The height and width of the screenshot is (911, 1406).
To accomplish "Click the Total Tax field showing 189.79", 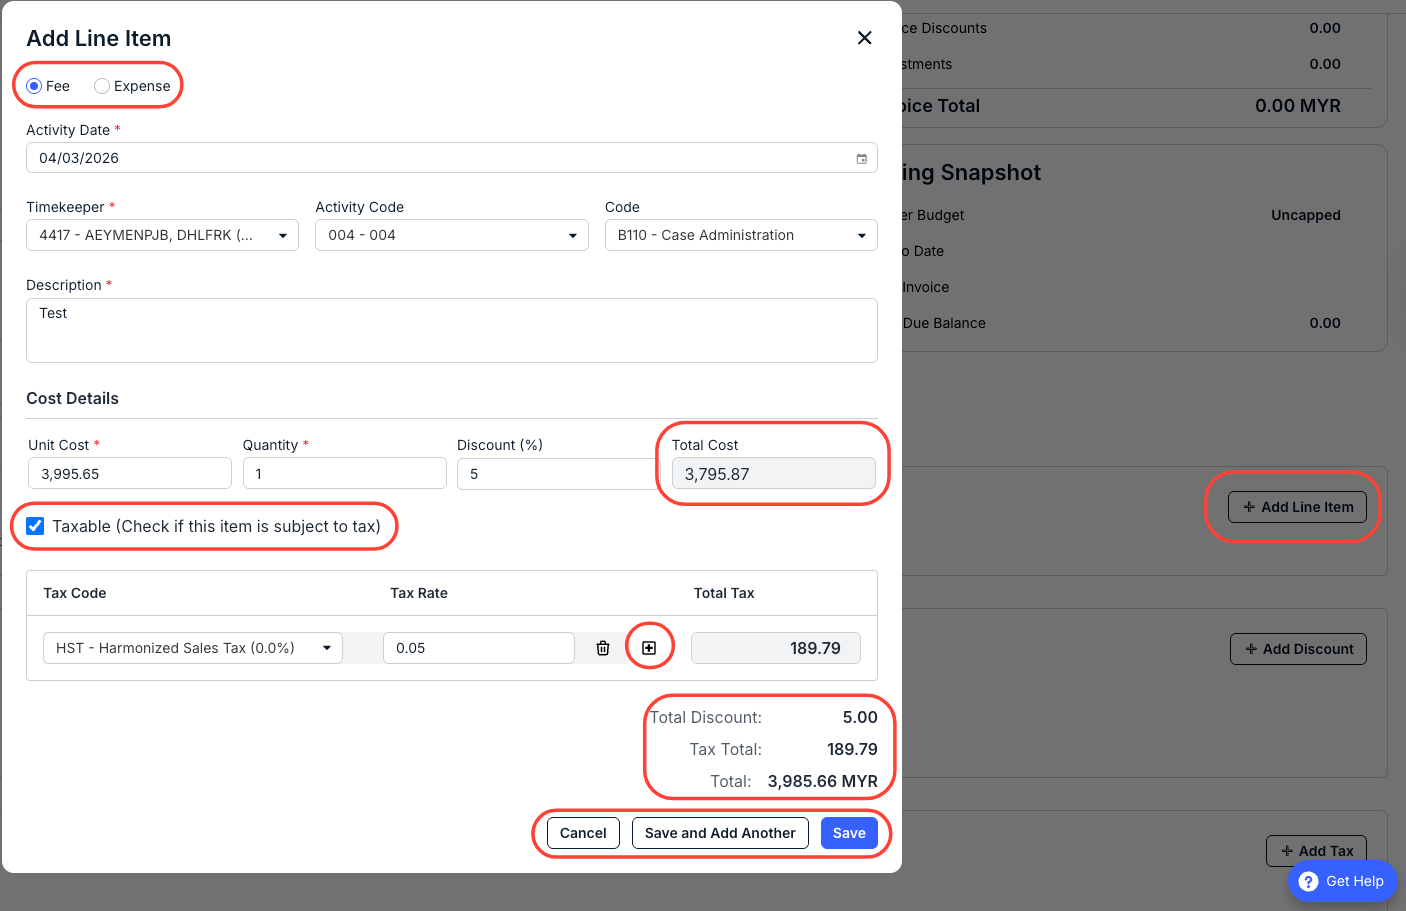I will [776, 648].
